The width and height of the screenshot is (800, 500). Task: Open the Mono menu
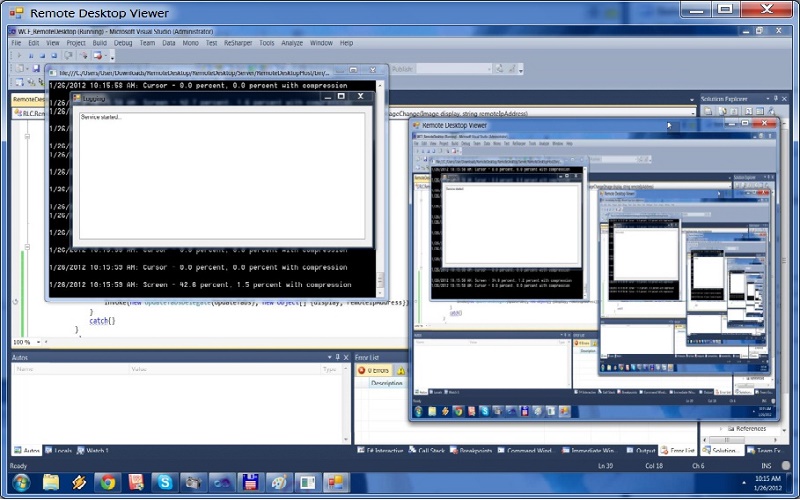tap(190, 43)
